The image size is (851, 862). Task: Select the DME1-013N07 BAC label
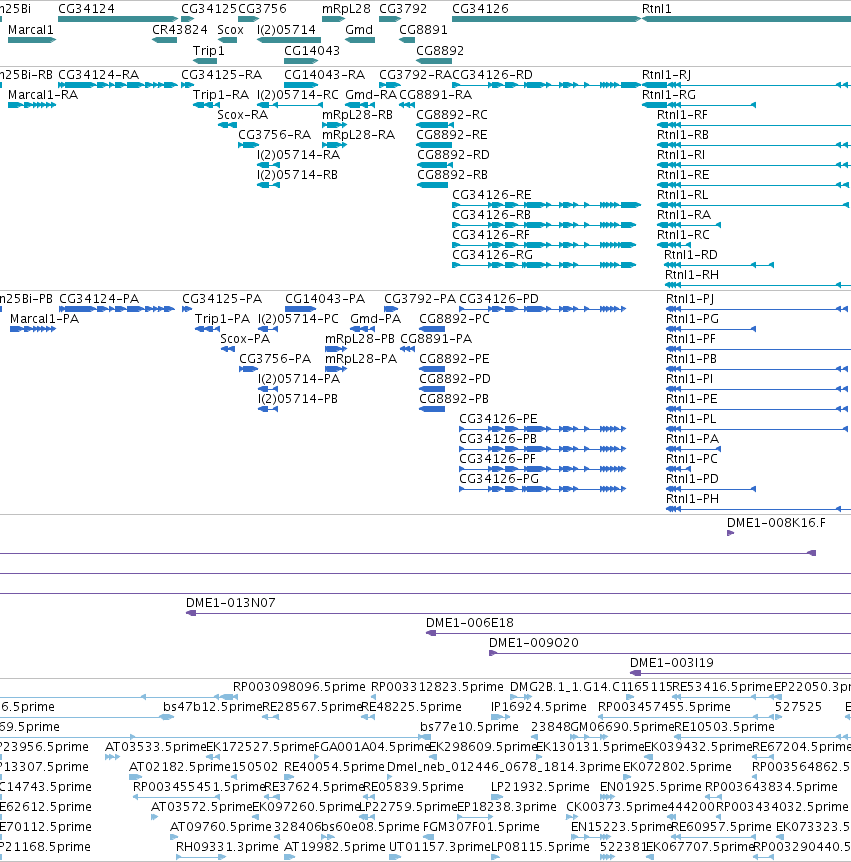click(x=231, y=603)
